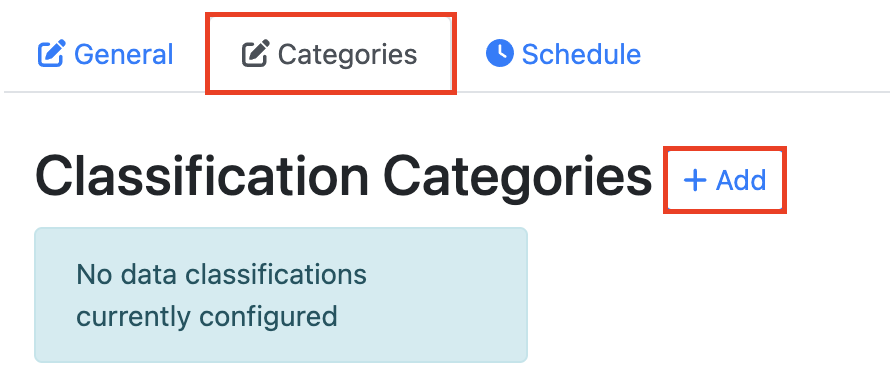Screen dimensions: 890x382
Task: Add a new classification category
Action: [x=725, y=180]
